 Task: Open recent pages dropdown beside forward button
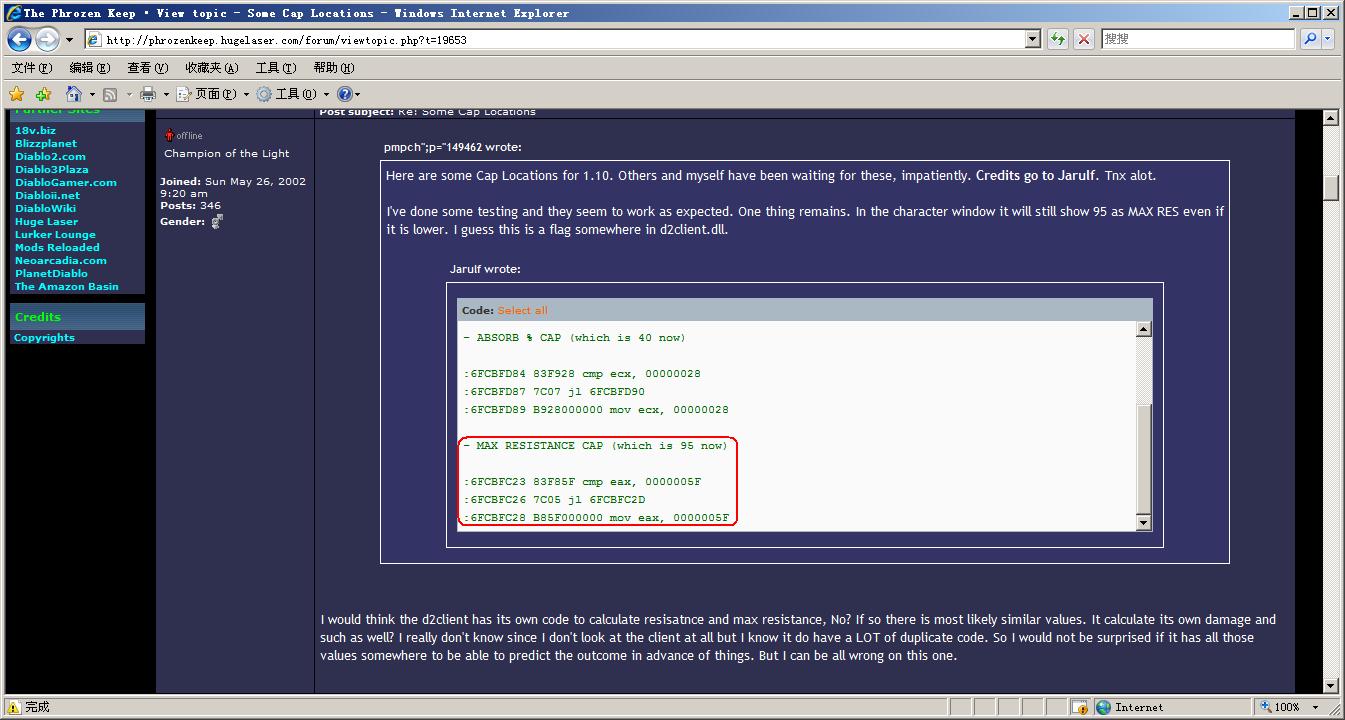click(69, 40)
